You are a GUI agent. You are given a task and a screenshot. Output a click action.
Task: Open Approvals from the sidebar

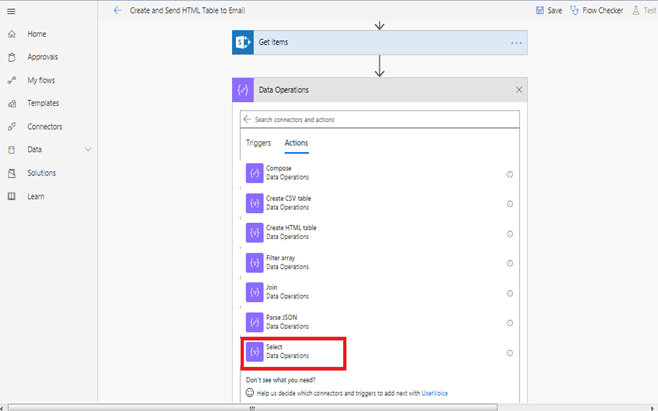(42, 57)
